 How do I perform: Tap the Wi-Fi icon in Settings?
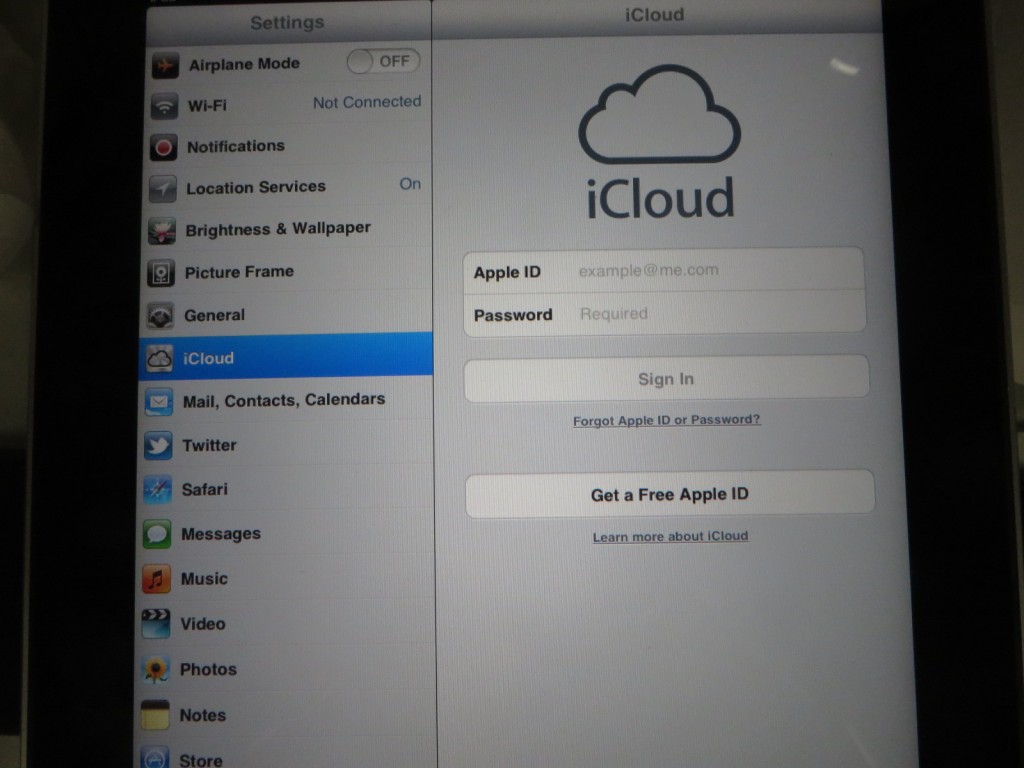coord(165,106)
